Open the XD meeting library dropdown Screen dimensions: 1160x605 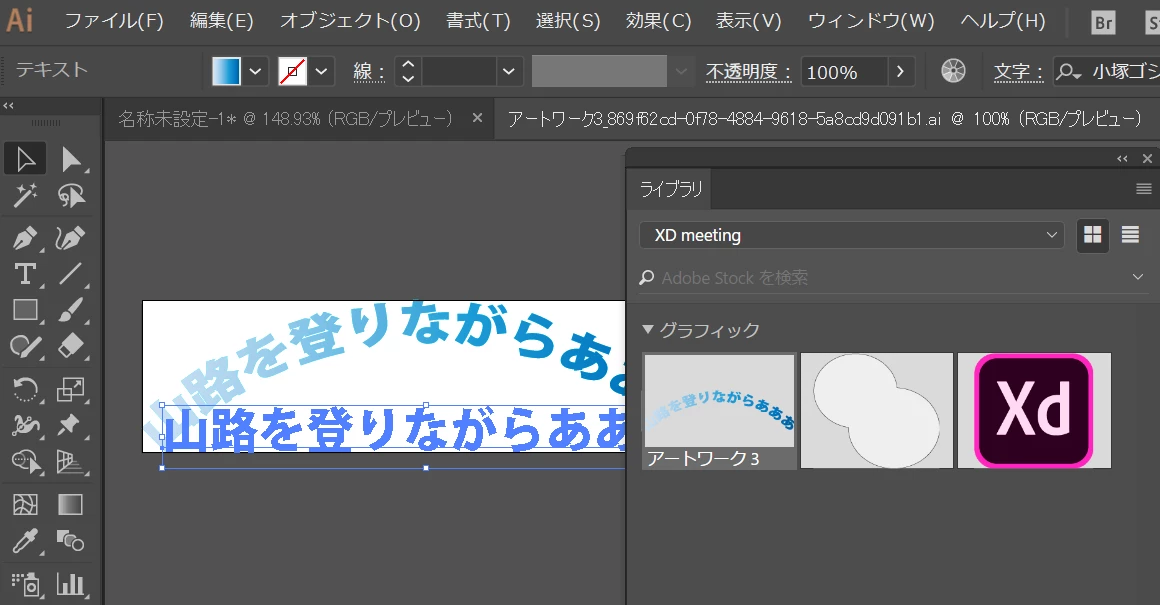(x=852, y=235)
